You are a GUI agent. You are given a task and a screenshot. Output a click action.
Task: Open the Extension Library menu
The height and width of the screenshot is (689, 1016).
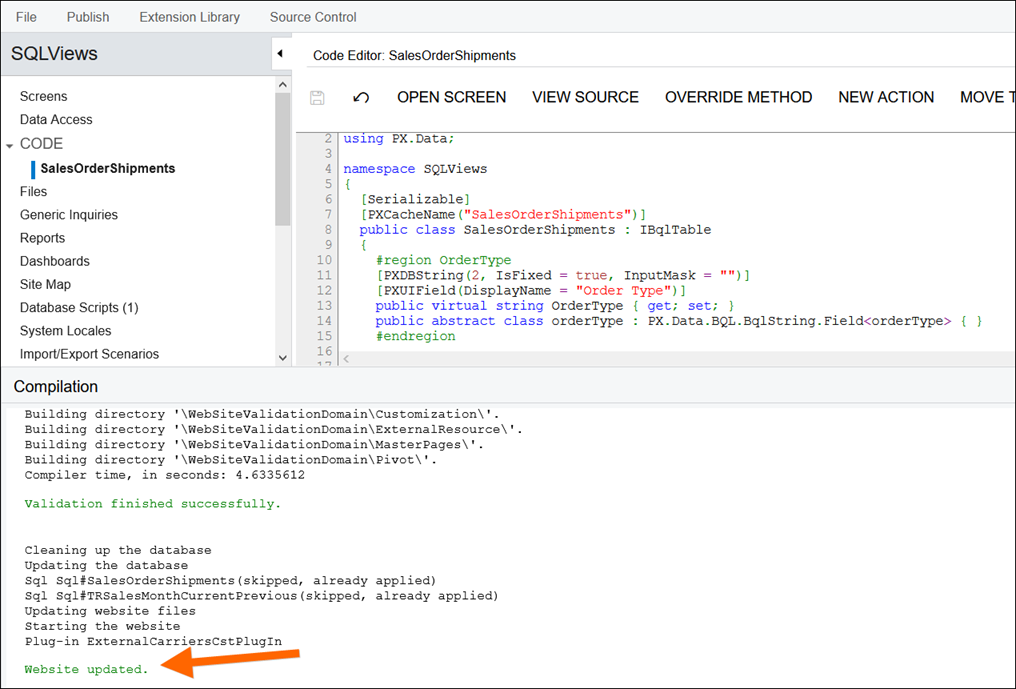click(189, 17)
